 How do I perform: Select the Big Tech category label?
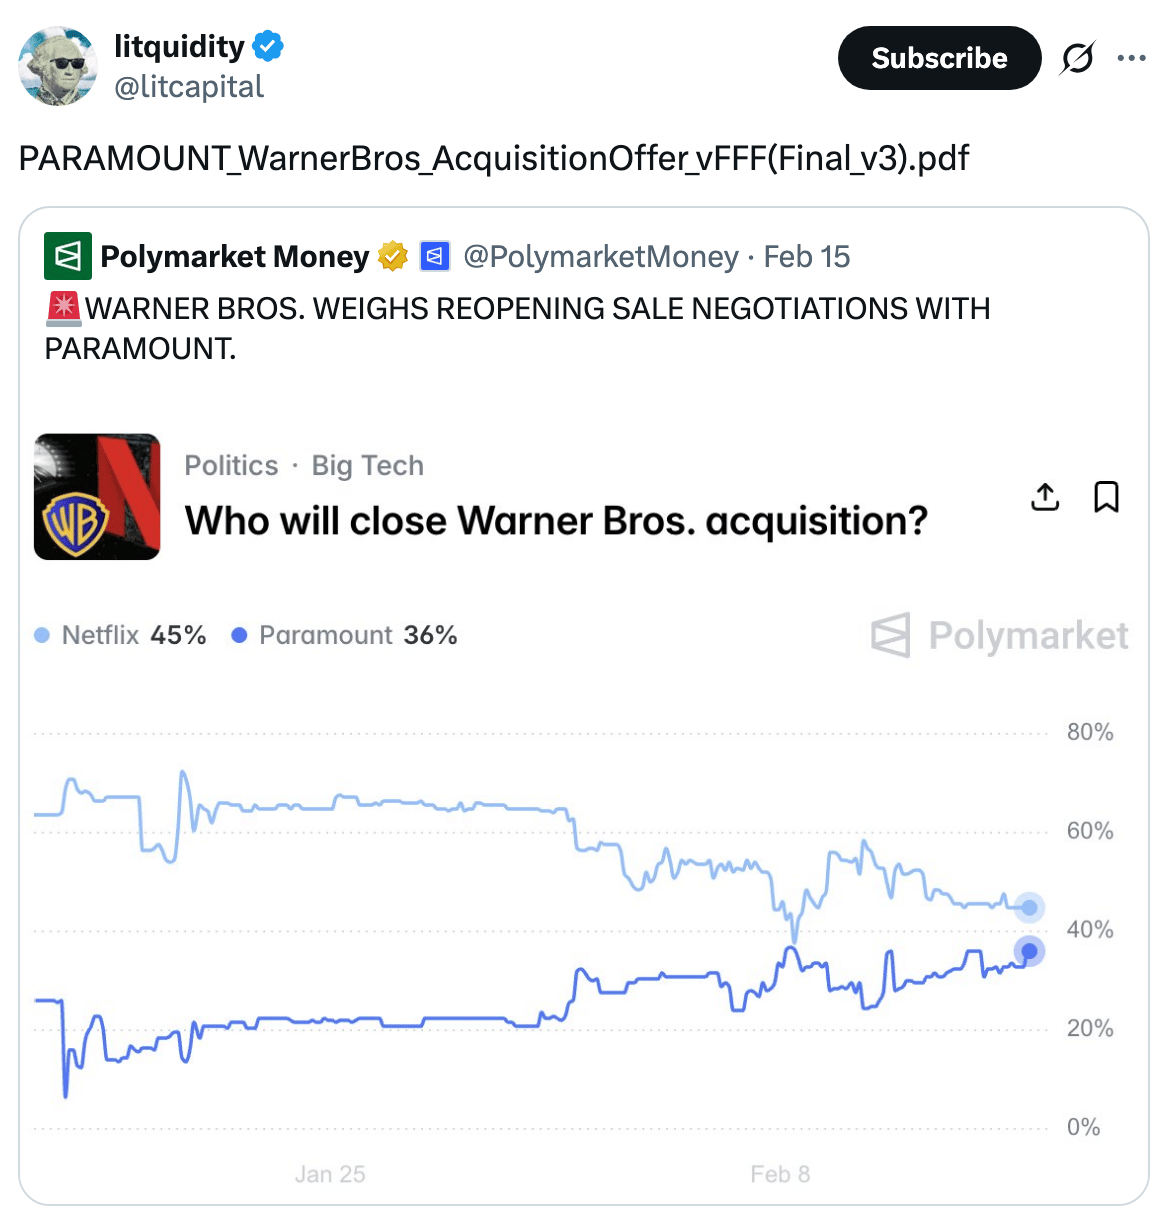(x=367, y=465)
